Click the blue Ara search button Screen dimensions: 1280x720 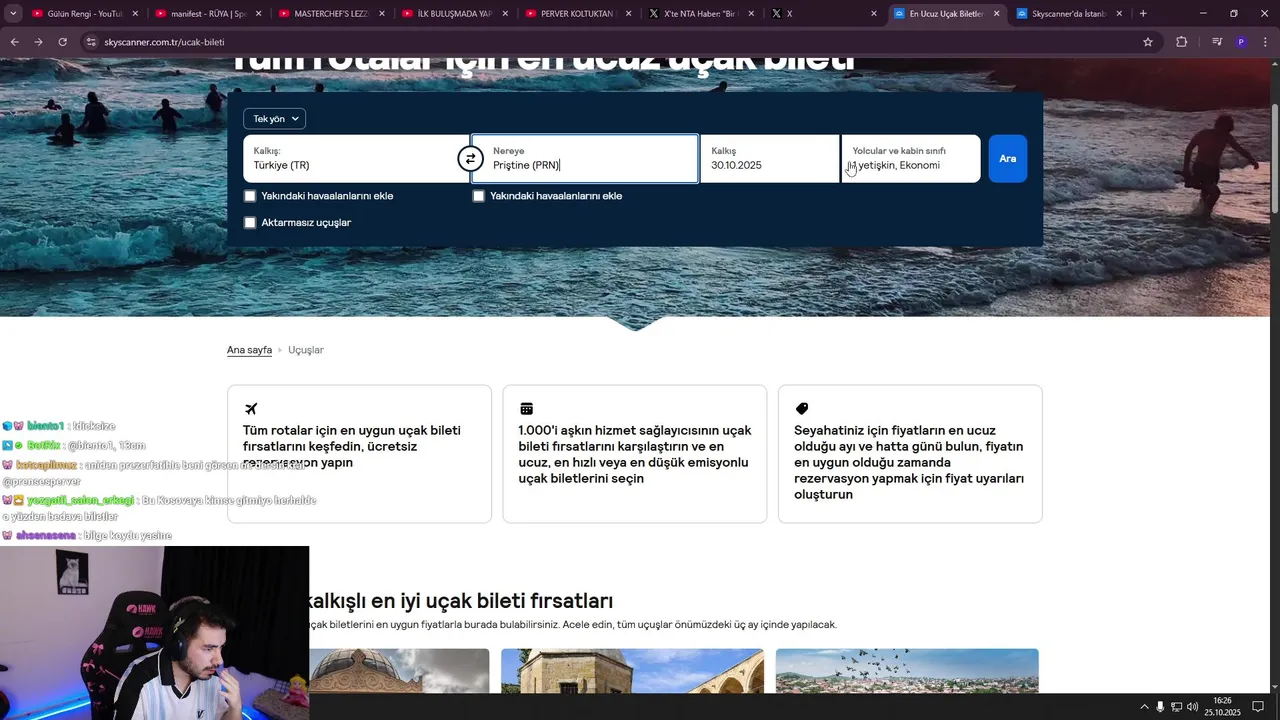point(1007,159)
